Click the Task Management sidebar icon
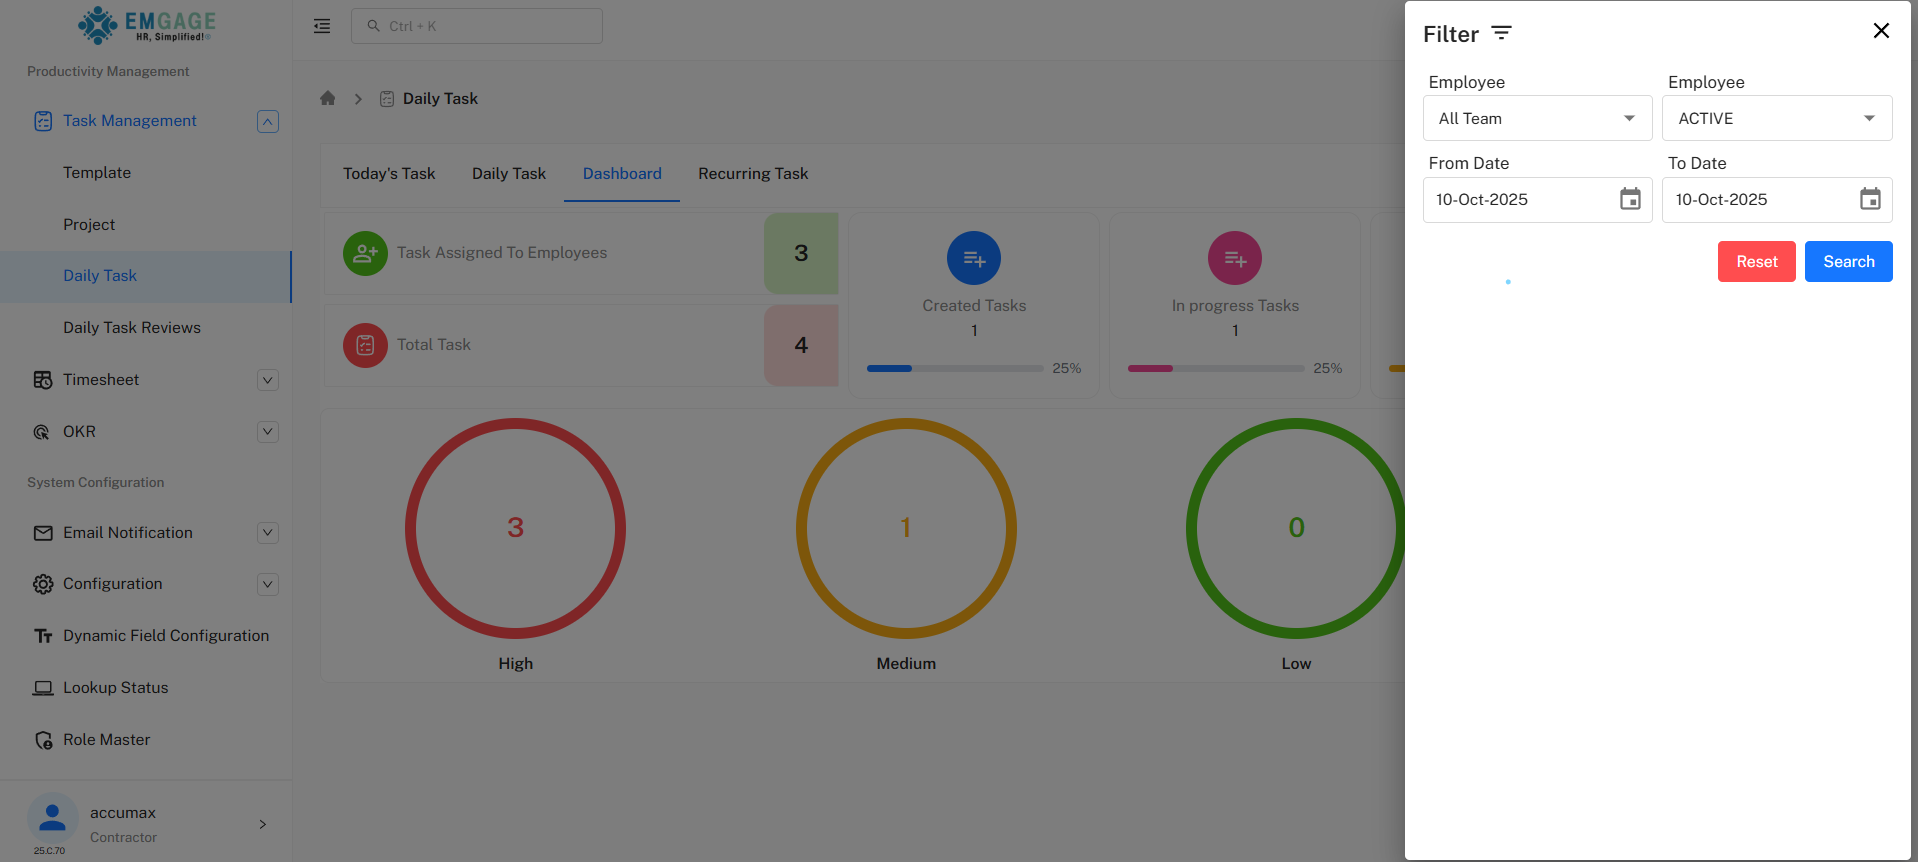Viewport: 1918px width, 862px height. tap(43, 121)
